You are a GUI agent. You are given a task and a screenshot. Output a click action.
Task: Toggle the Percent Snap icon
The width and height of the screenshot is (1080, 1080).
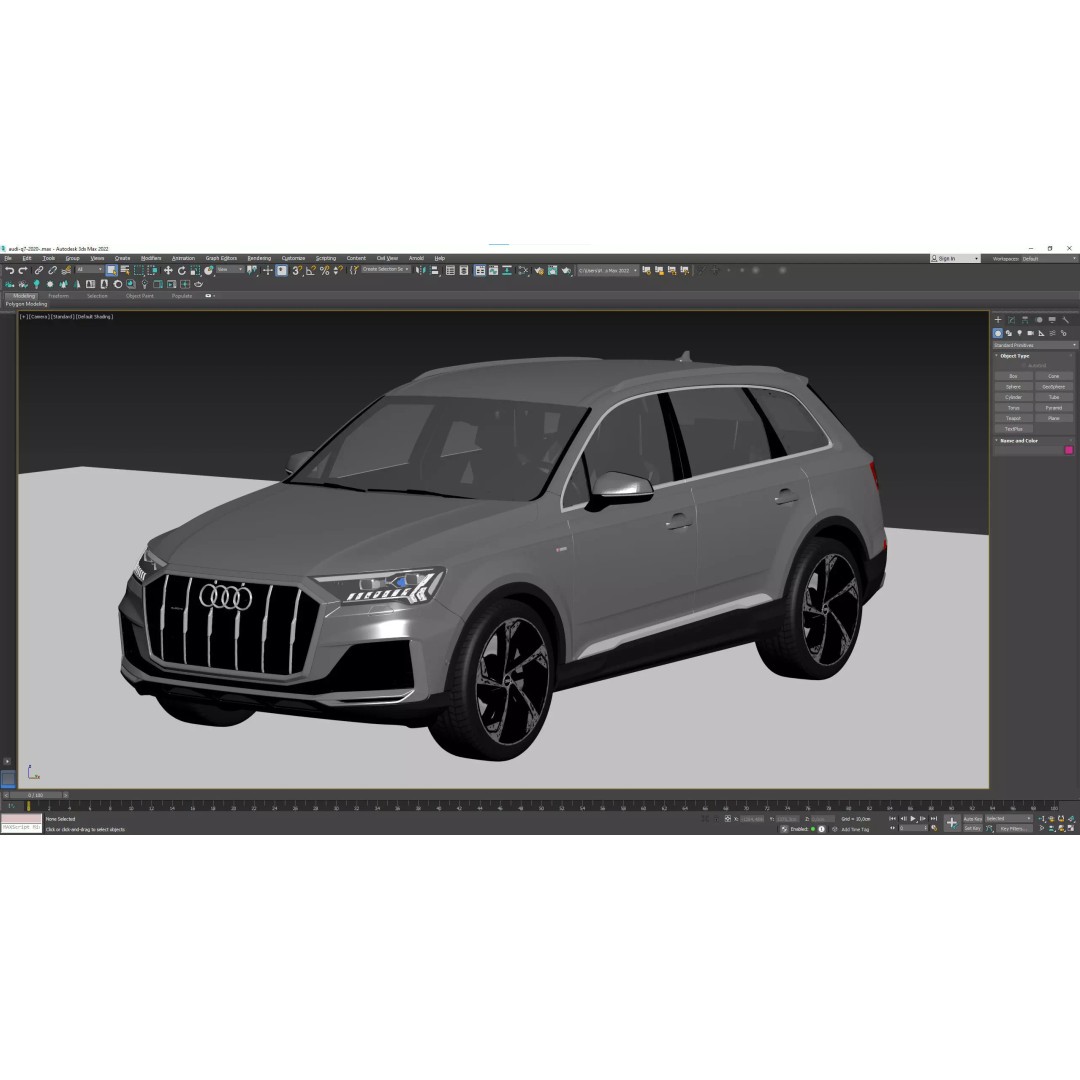click(x=324, y=271)
